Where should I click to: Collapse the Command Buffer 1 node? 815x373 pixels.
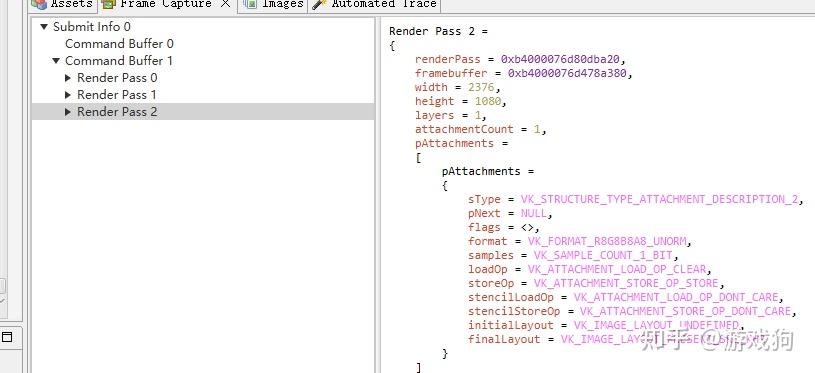point(56,61)
